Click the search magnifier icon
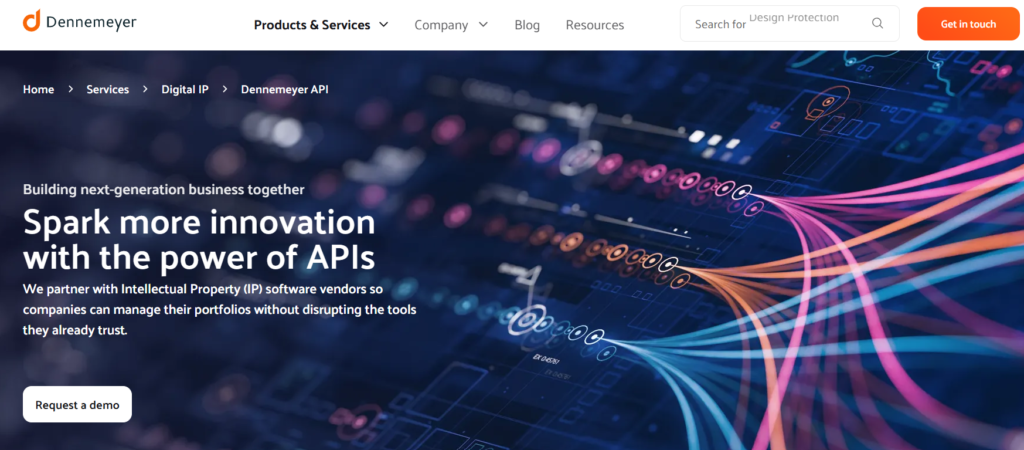This screenshot has width=1024, height=450. (x=877, y=24)
